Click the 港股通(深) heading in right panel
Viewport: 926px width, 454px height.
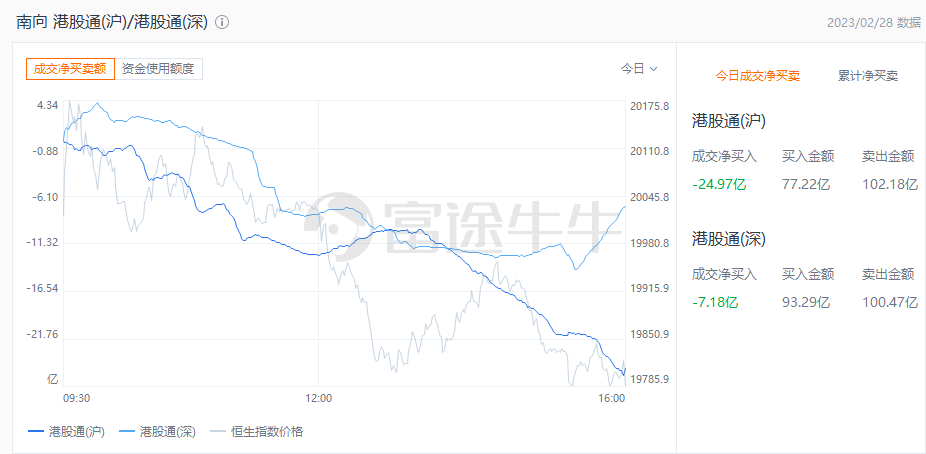(728, 239)
